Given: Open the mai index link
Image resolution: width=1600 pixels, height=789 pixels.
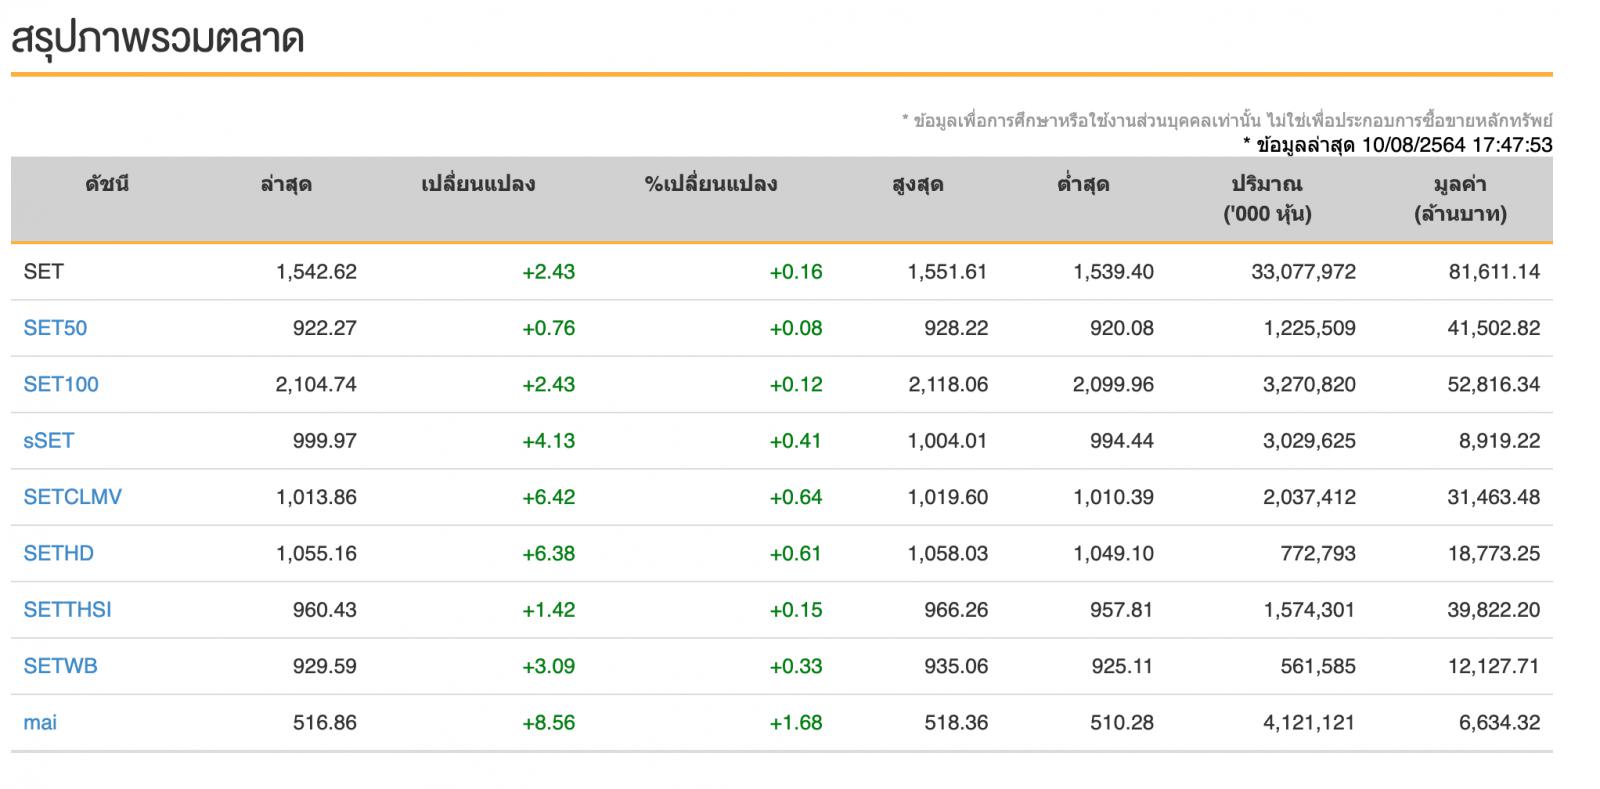Looking at the screenshot, I should [40, 722].
